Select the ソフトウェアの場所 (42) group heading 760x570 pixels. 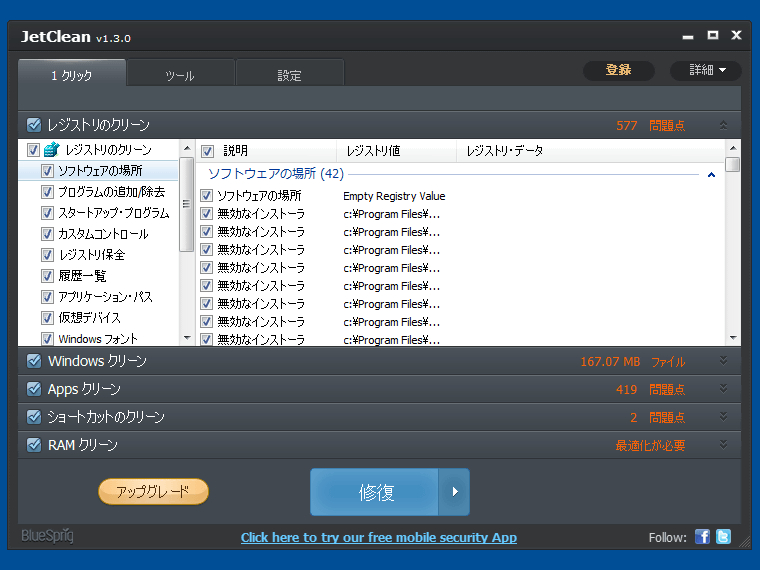[x=276, y=174]
